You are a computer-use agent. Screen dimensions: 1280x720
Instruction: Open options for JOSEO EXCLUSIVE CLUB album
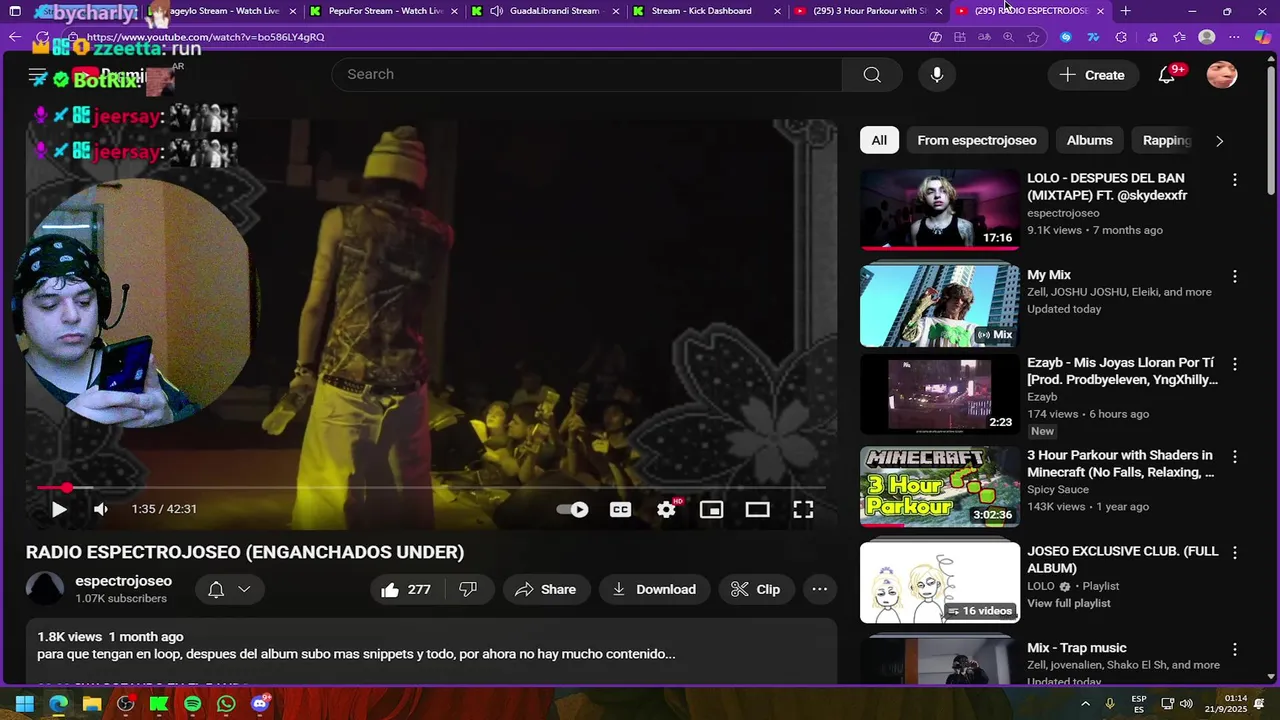1235,552
